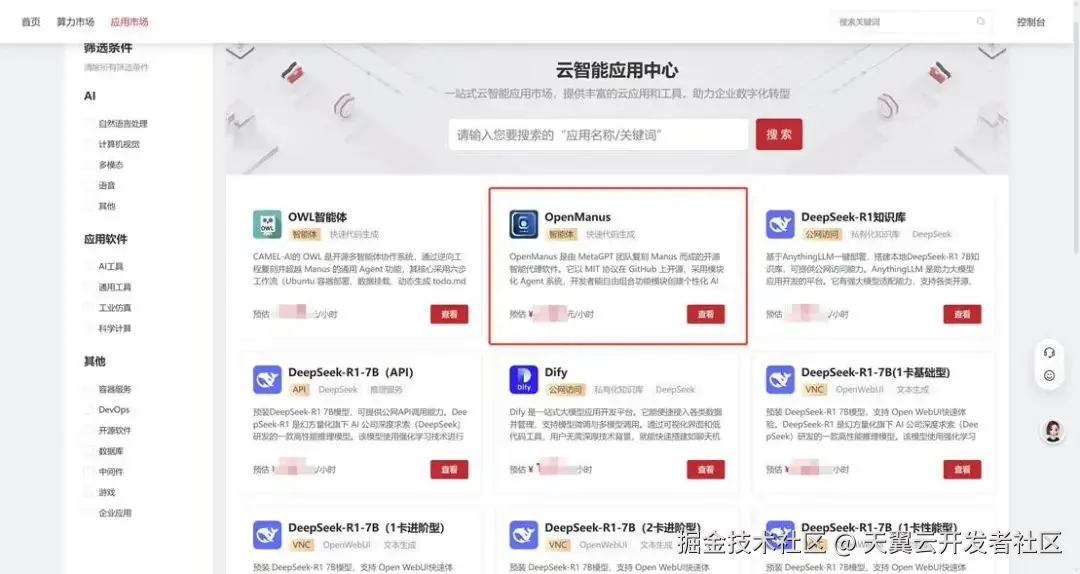This screenshot has height=574, width=1080.
Task: Open the DeepSeek-R1-7B (2卡进阶型) app icon
Action: point(523,535)
